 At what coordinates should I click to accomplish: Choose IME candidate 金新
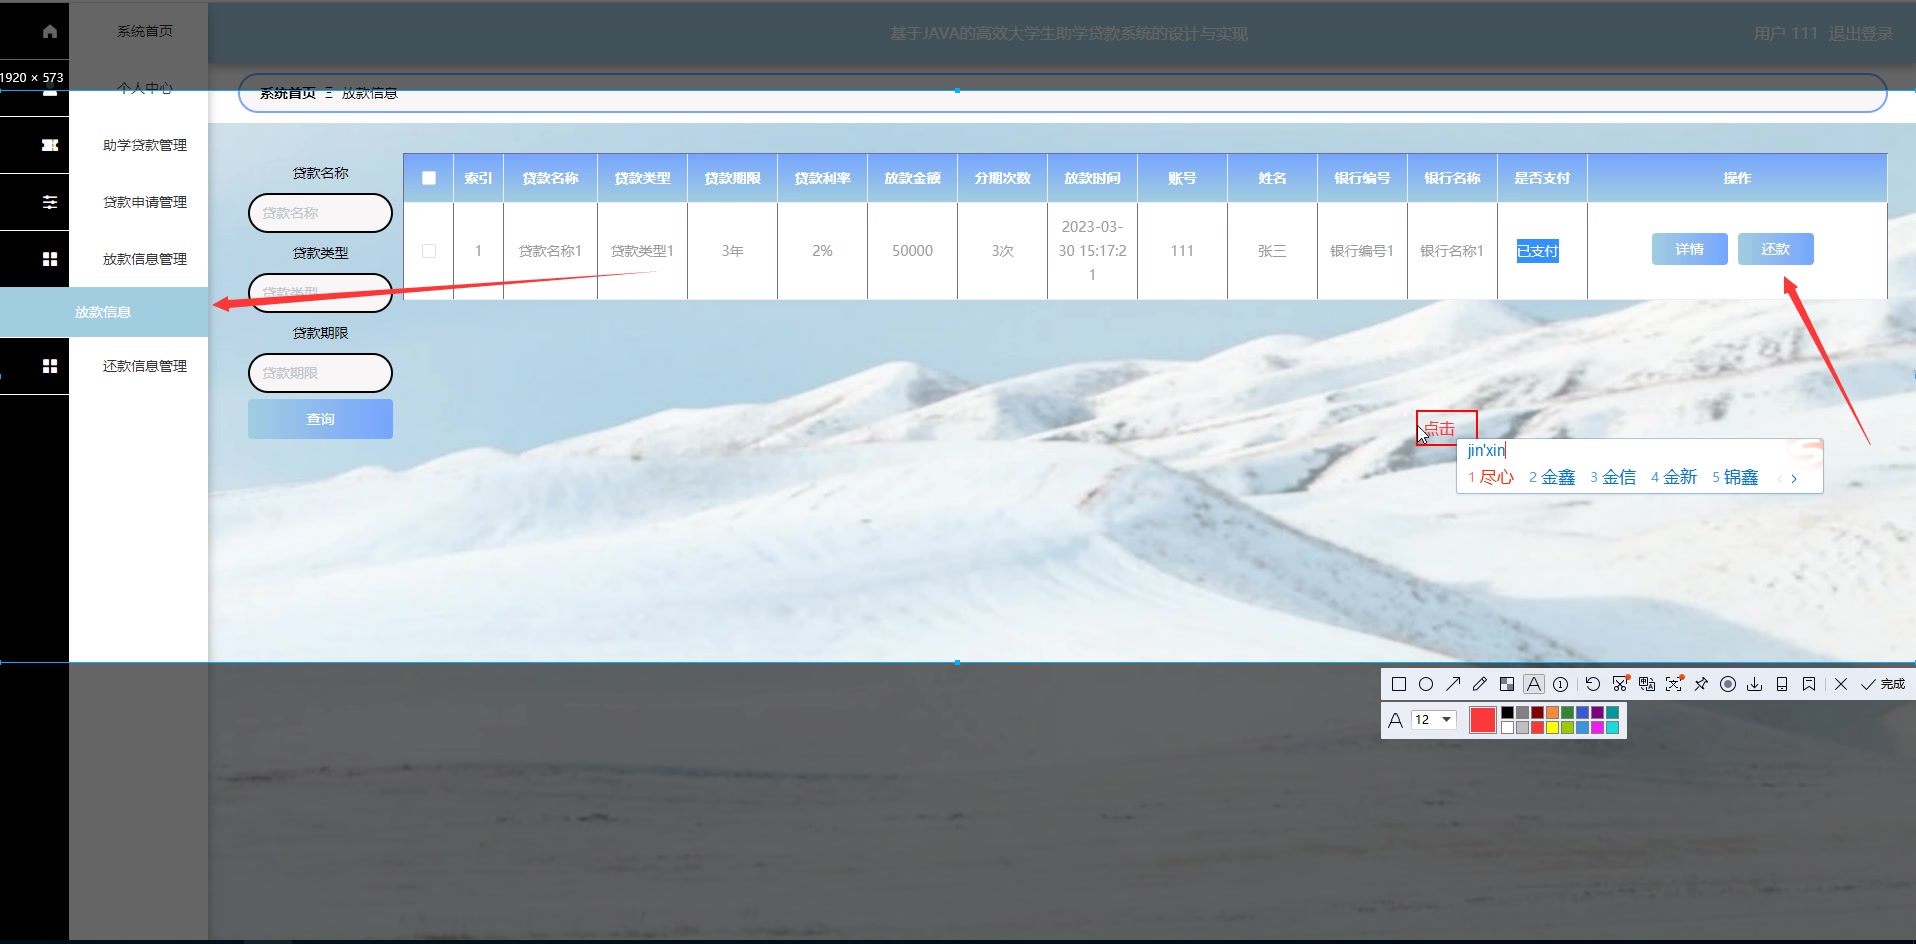click(x=1674, y=478)
